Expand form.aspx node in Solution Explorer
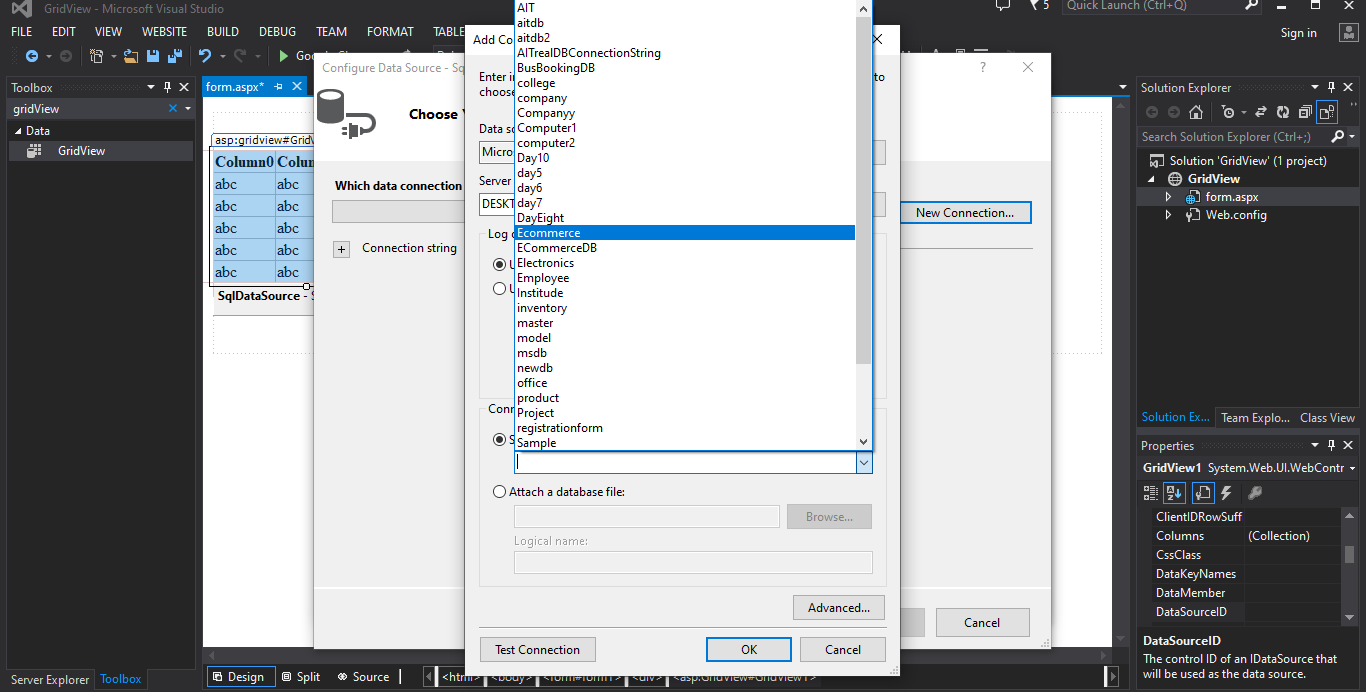The width and height of the screenshot is (1366, 692). [x=1168, y=197]
